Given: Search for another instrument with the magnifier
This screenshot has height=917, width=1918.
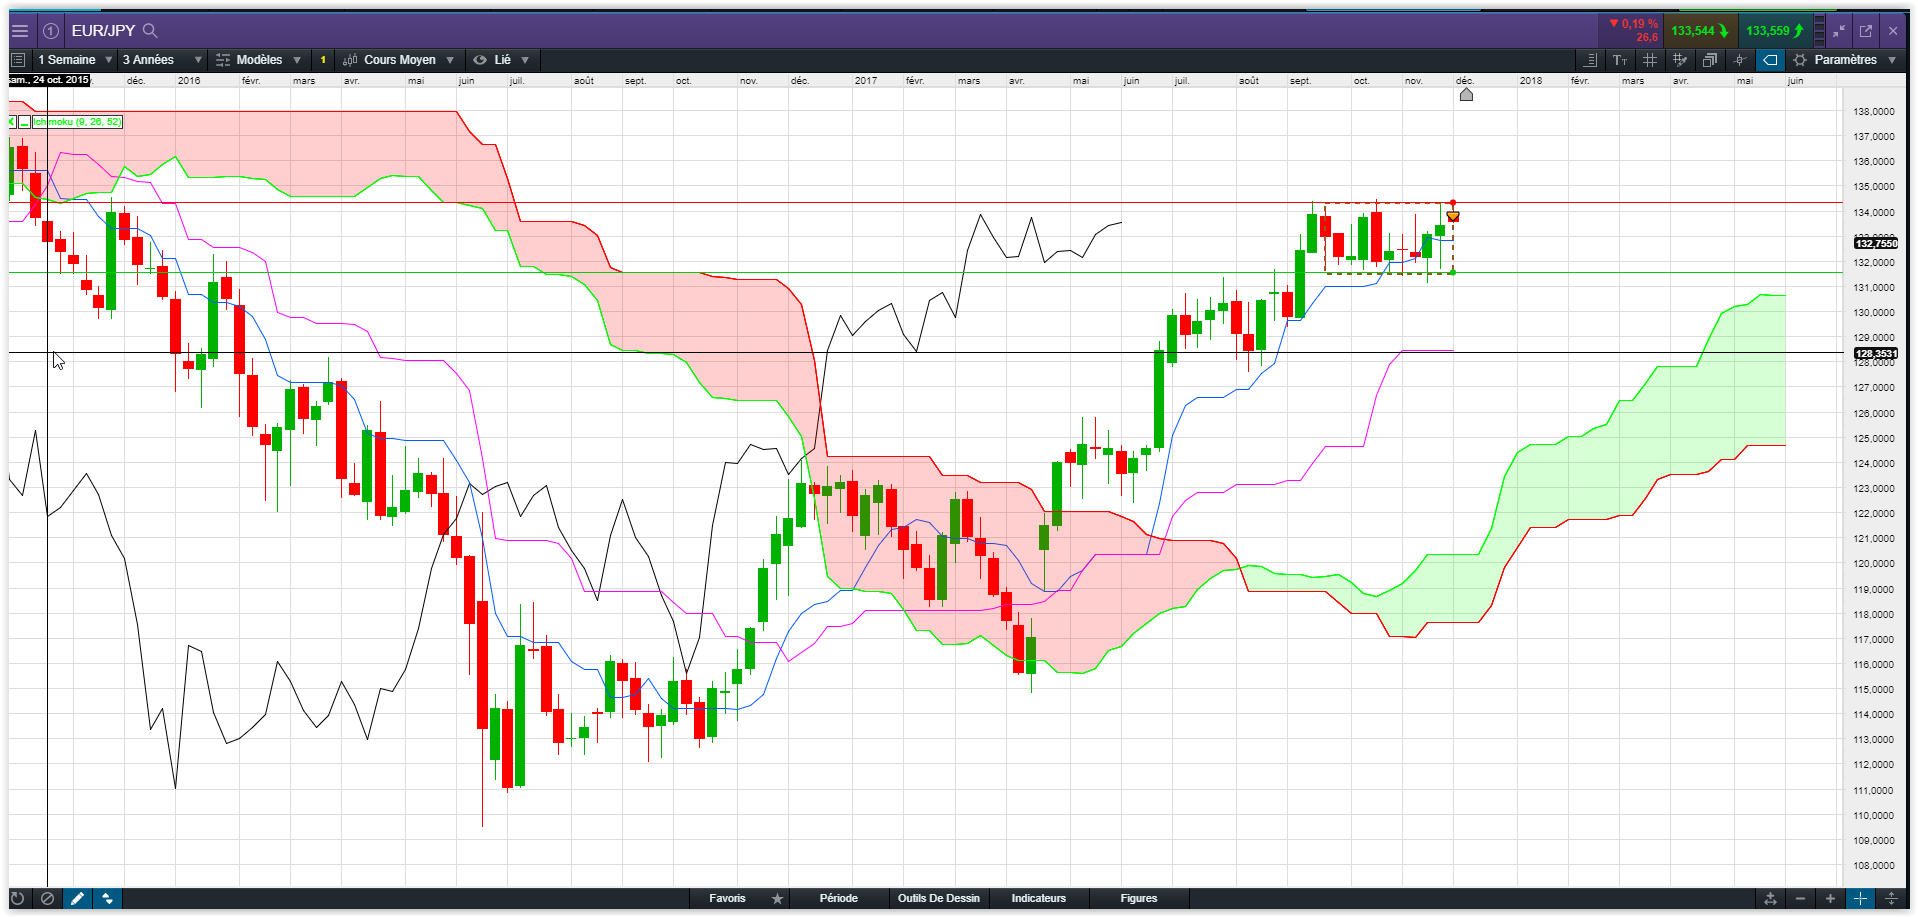Looking at the screenshot, I should click(x=150, y=31).
